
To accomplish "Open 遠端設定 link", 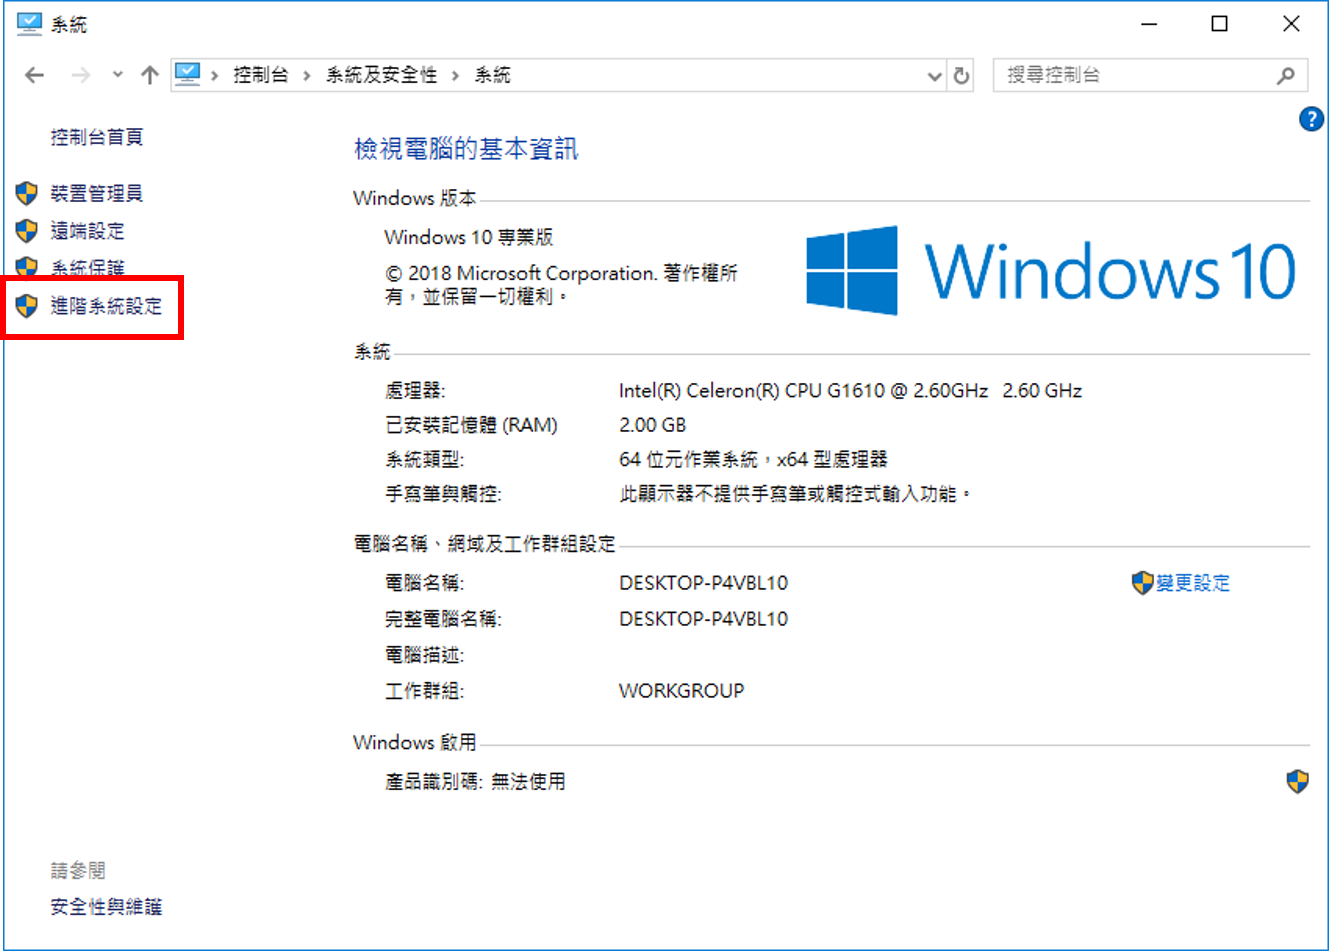I will (88, 231).
